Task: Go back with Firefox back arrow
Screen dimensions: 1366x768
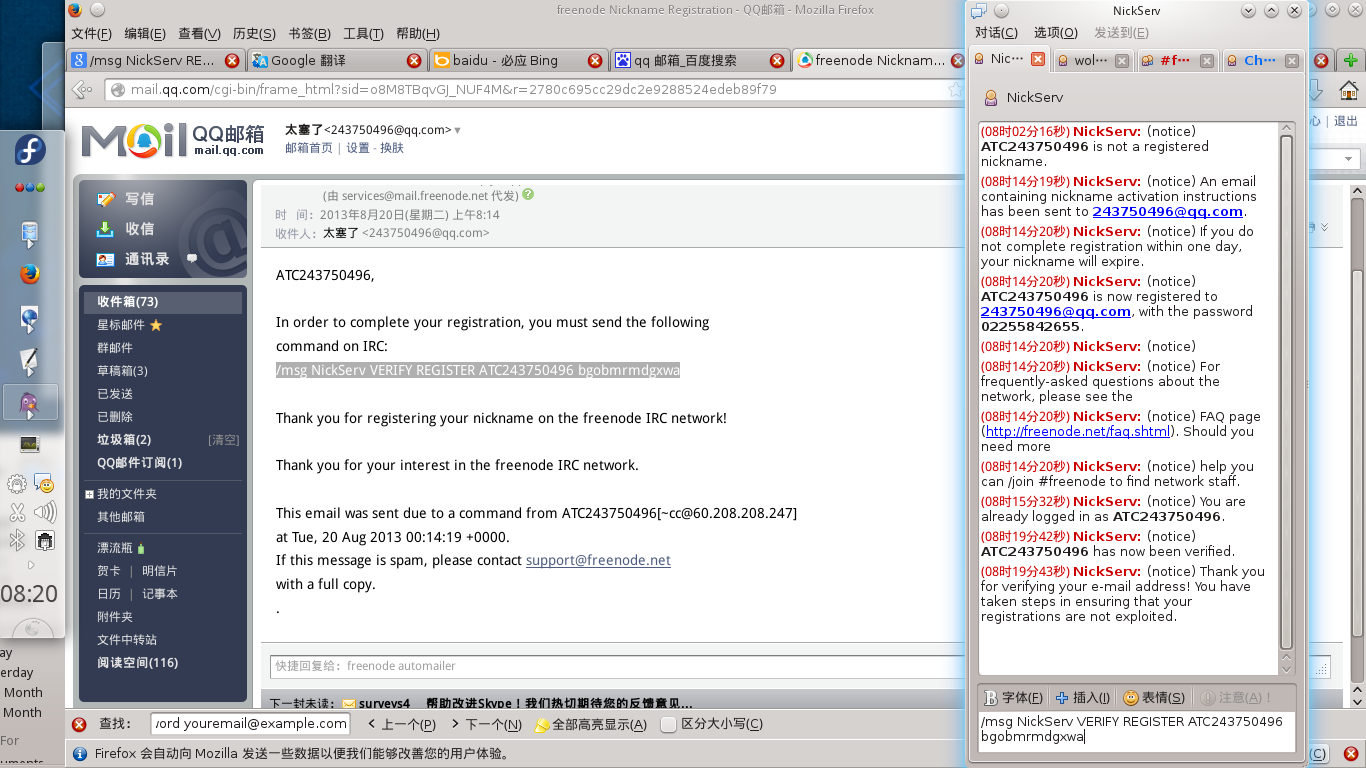Action: click(83, 90)
